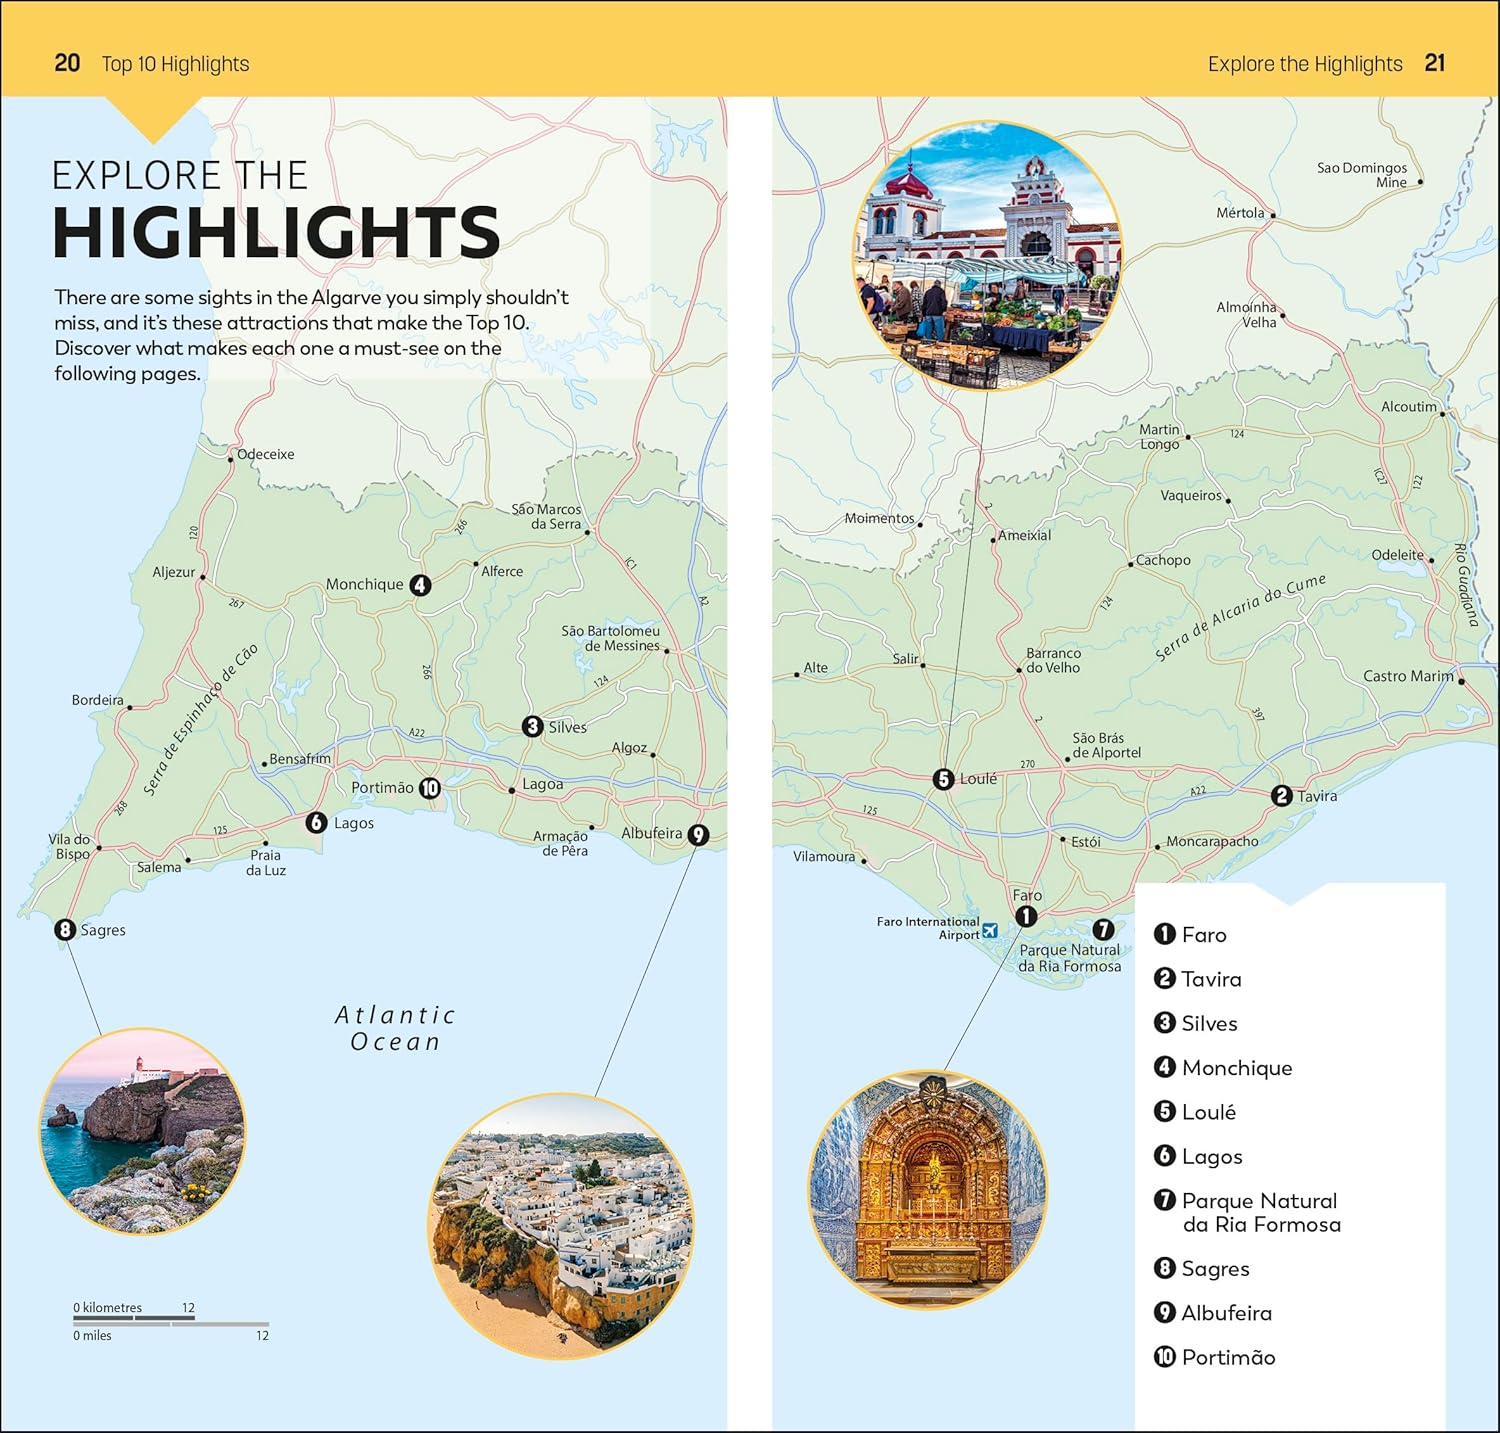Click the number 8 map marker at Sagres
This screenshot has width=1500, height=1433.
click(x=65, y=930)
